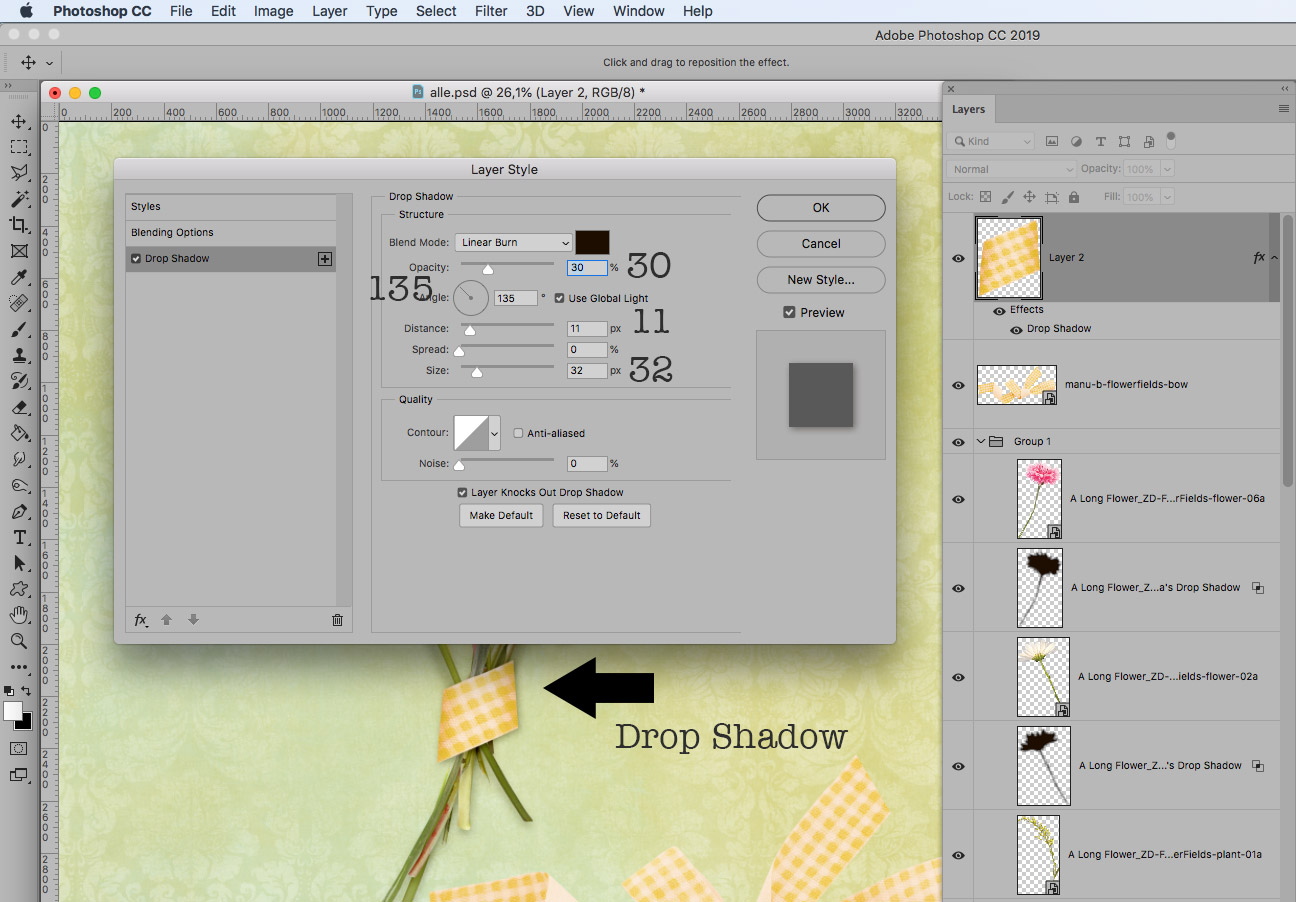Screen dimensions: 1296x902
Task: Collapse the Group 1 folder
Action: coord(981,441)
